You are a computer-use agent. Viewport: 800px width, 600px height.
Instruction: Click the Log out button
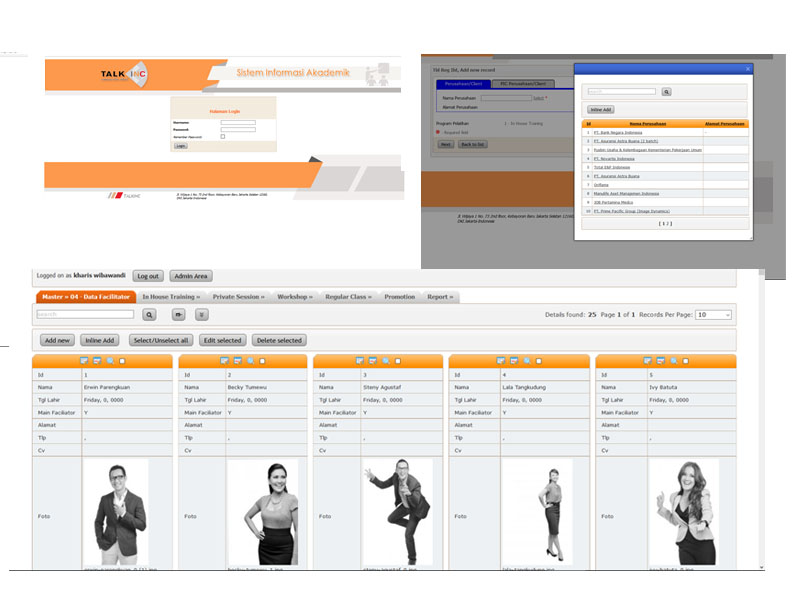(148, 276)
